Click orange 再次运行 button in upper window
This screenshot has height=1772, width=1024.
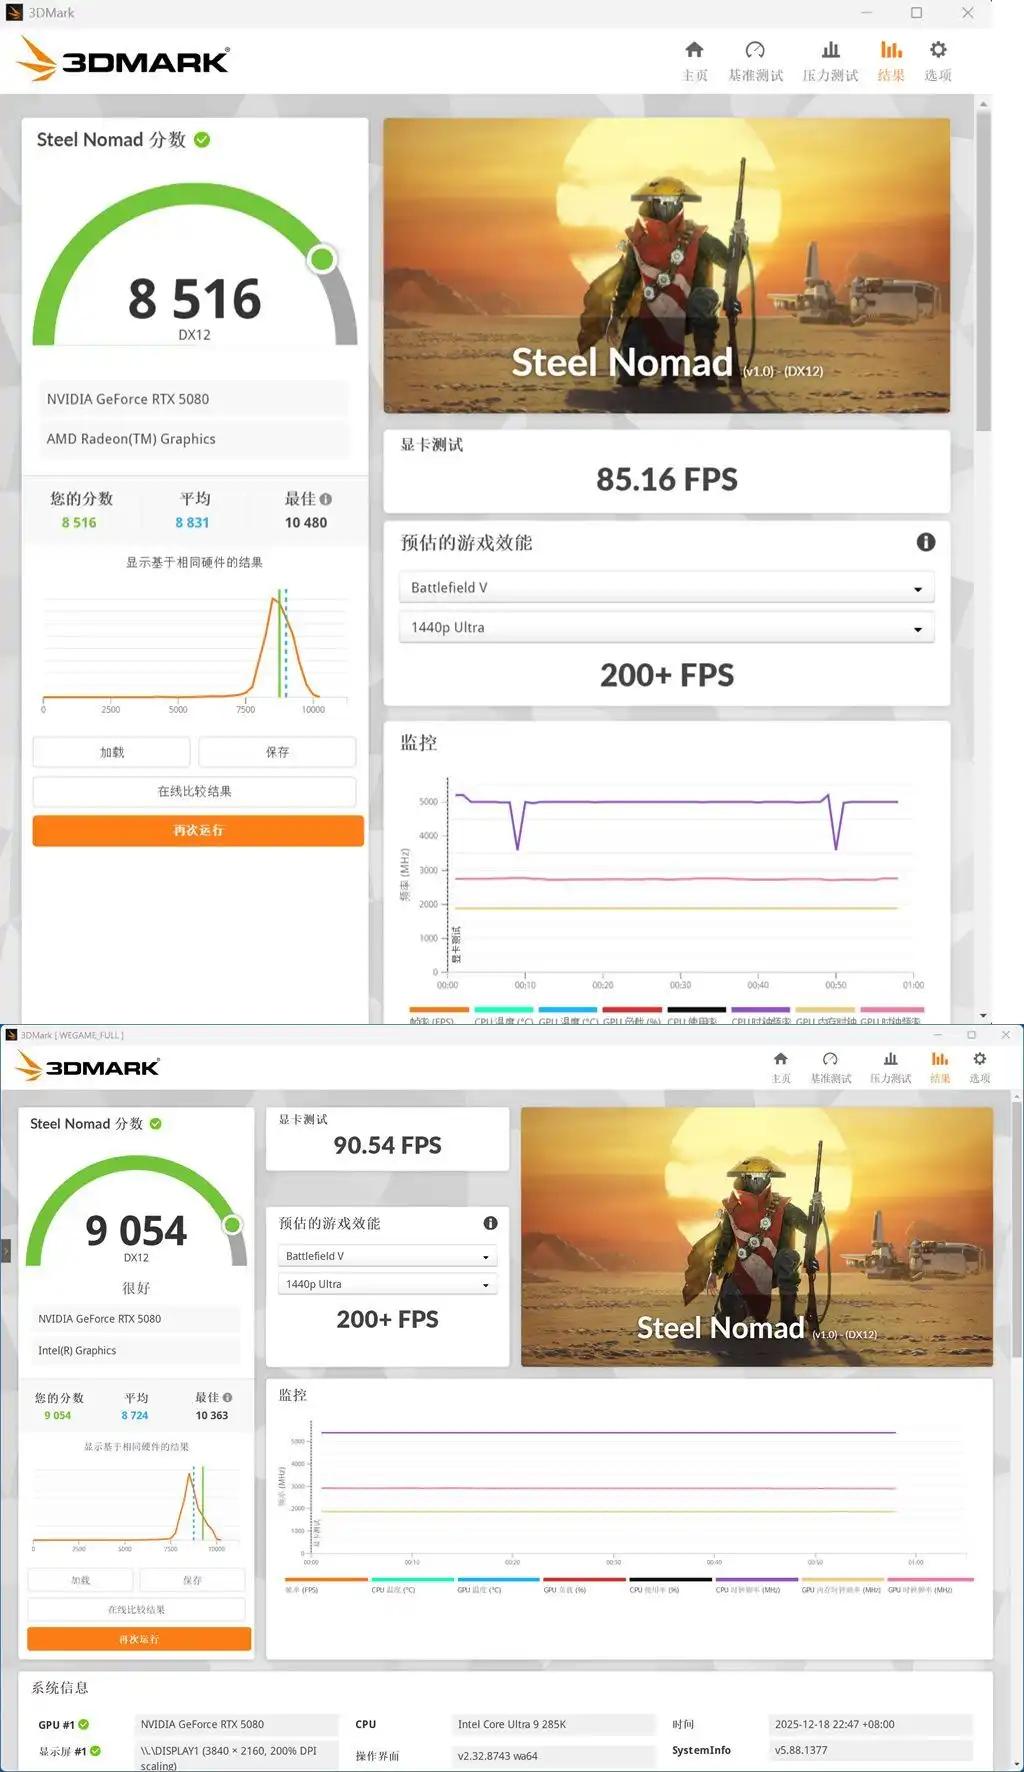(198, 830)
